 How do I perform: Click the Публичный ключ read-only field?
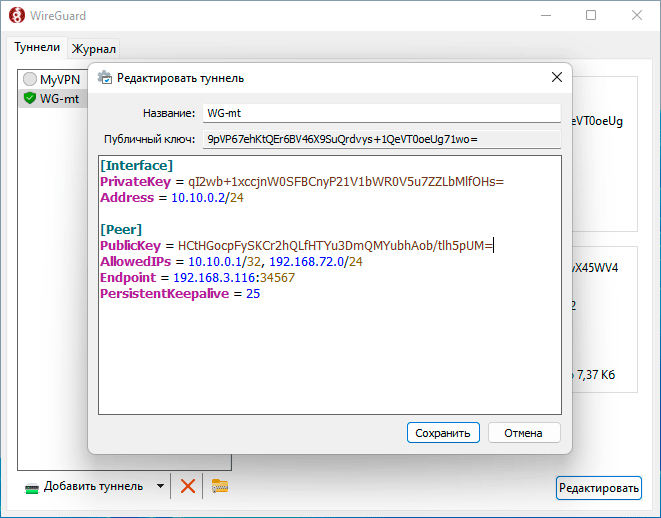click(380, 139)
